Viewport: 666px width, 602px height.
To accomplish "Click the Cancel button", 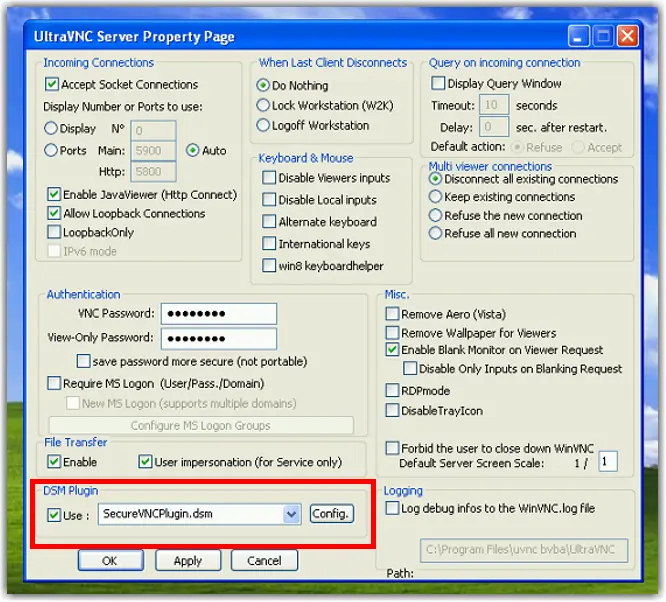I will point(264,561).
